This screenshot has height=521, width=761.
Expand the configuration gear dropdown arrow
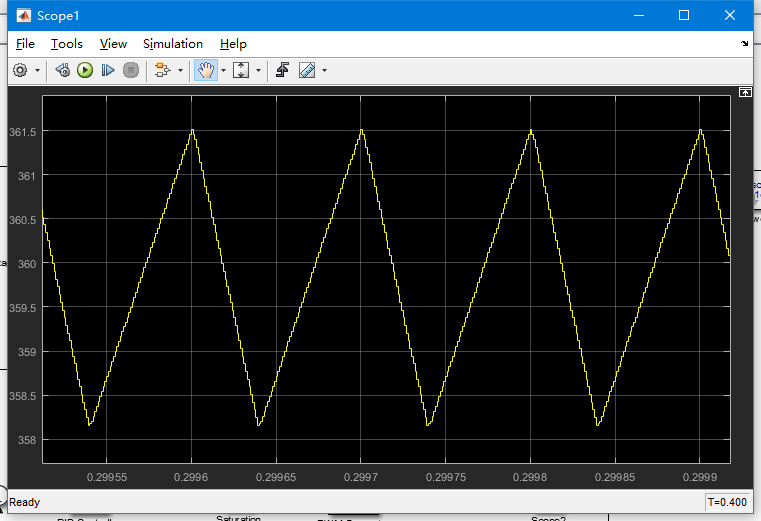click(x=38, y=71)
